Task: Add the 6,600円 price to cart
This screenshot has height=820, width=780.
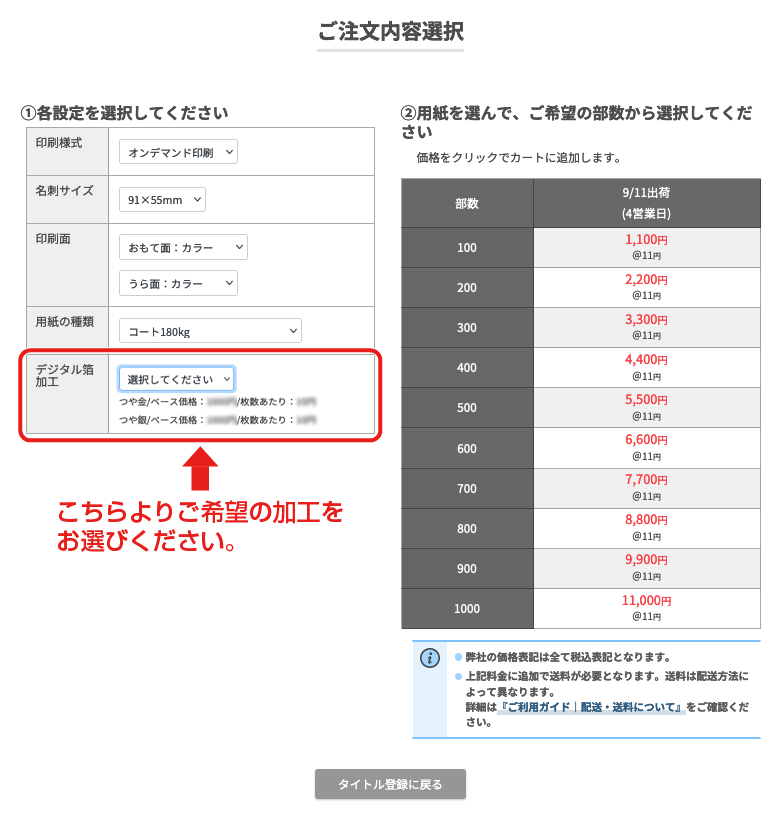Action: (x=646, y=440)
